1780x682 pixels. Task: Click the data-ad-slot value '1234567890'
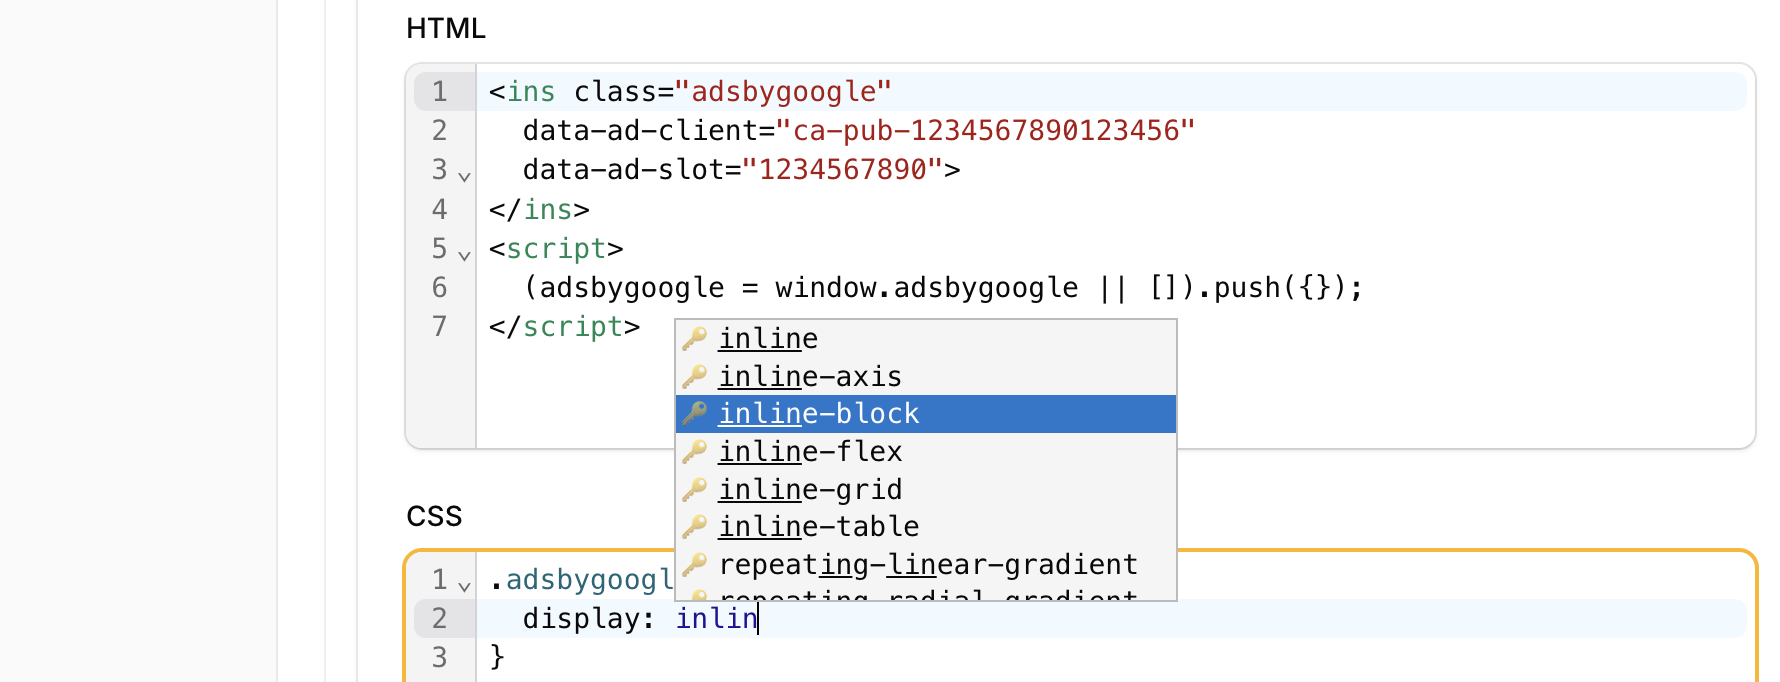point(843,170)
